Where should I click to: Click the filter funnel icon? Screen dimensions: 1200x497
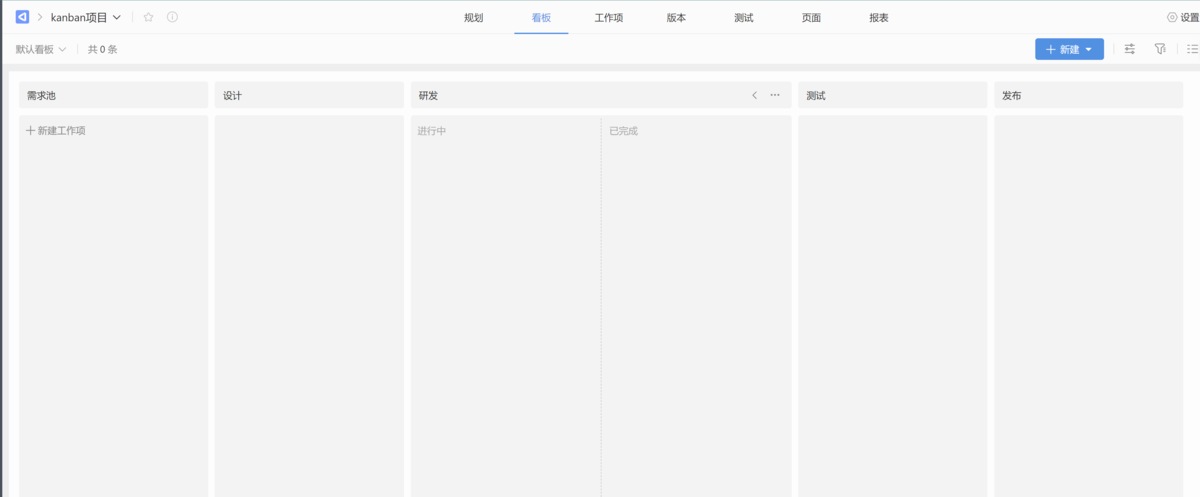coord(1160,49)
